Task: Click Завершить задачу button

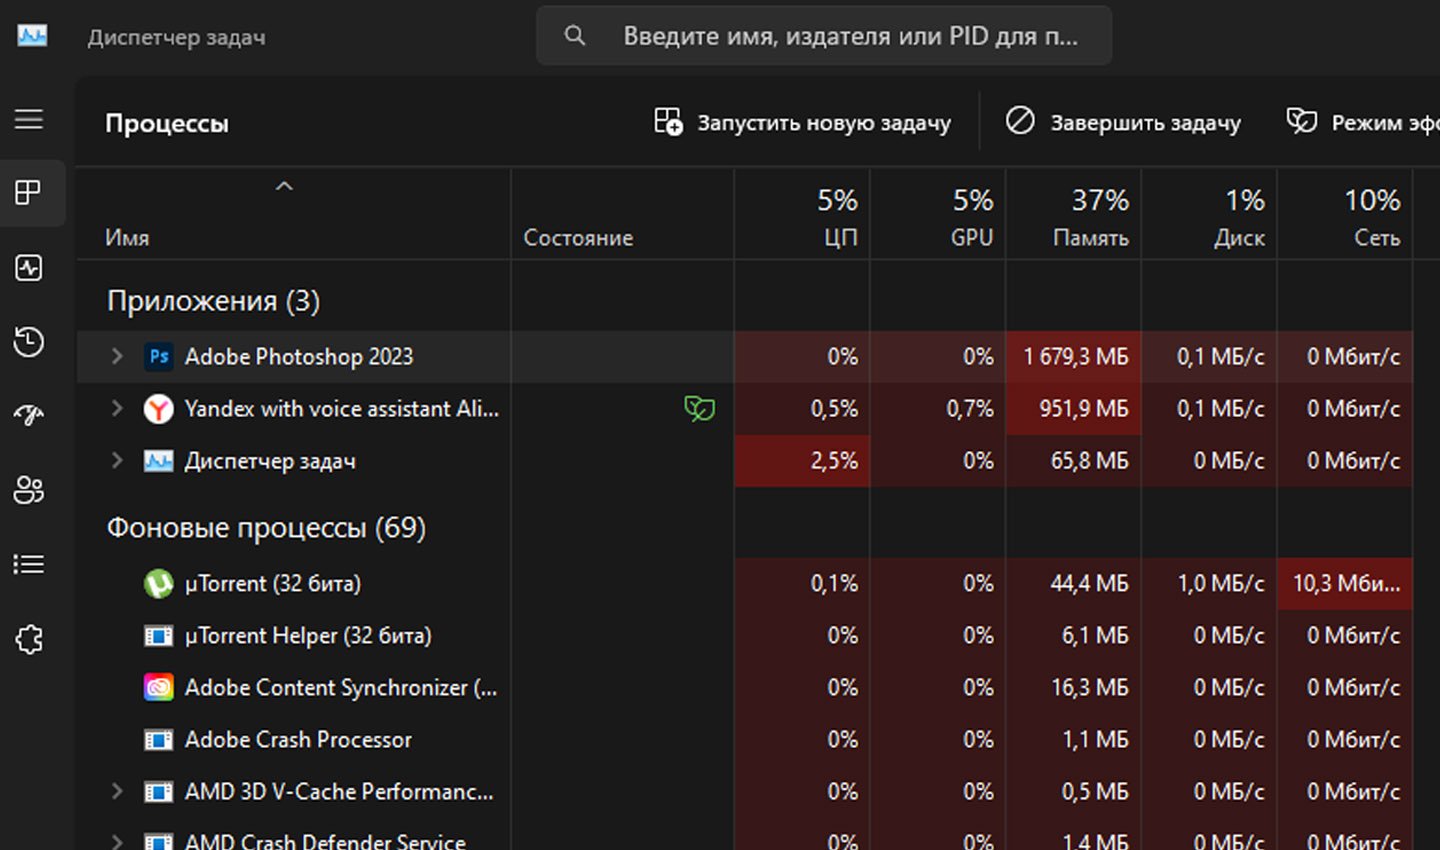Action: [1123, 122]
